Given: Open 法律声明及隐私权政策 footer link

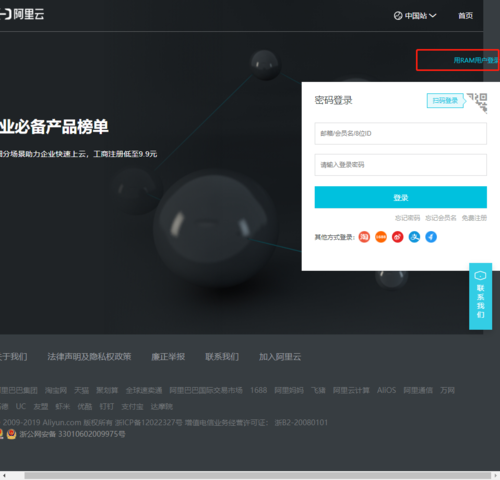Looking at the screenshot, I should coord(89,357).
